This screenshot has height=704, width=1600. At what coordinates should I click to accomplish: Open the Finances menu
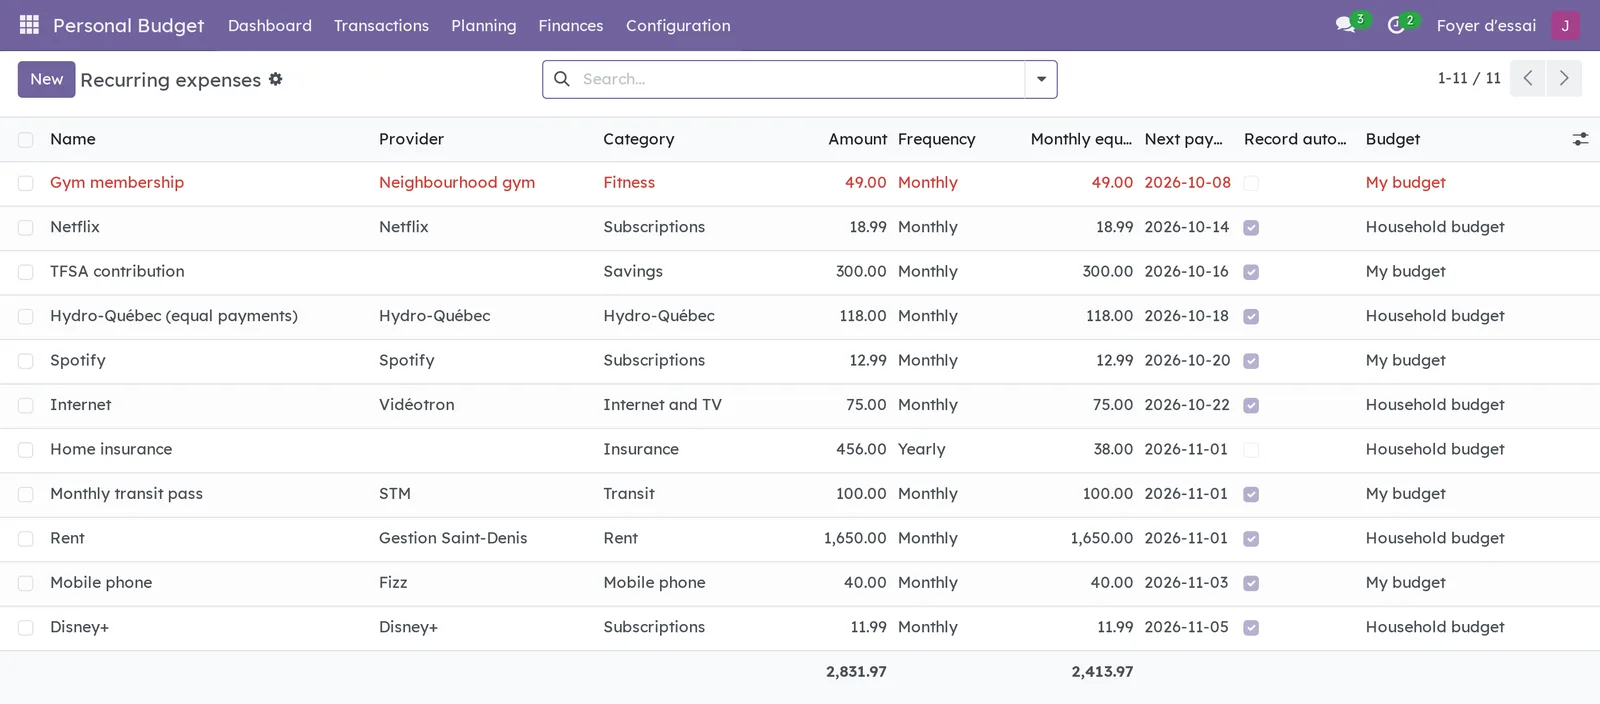click(571, 25)
